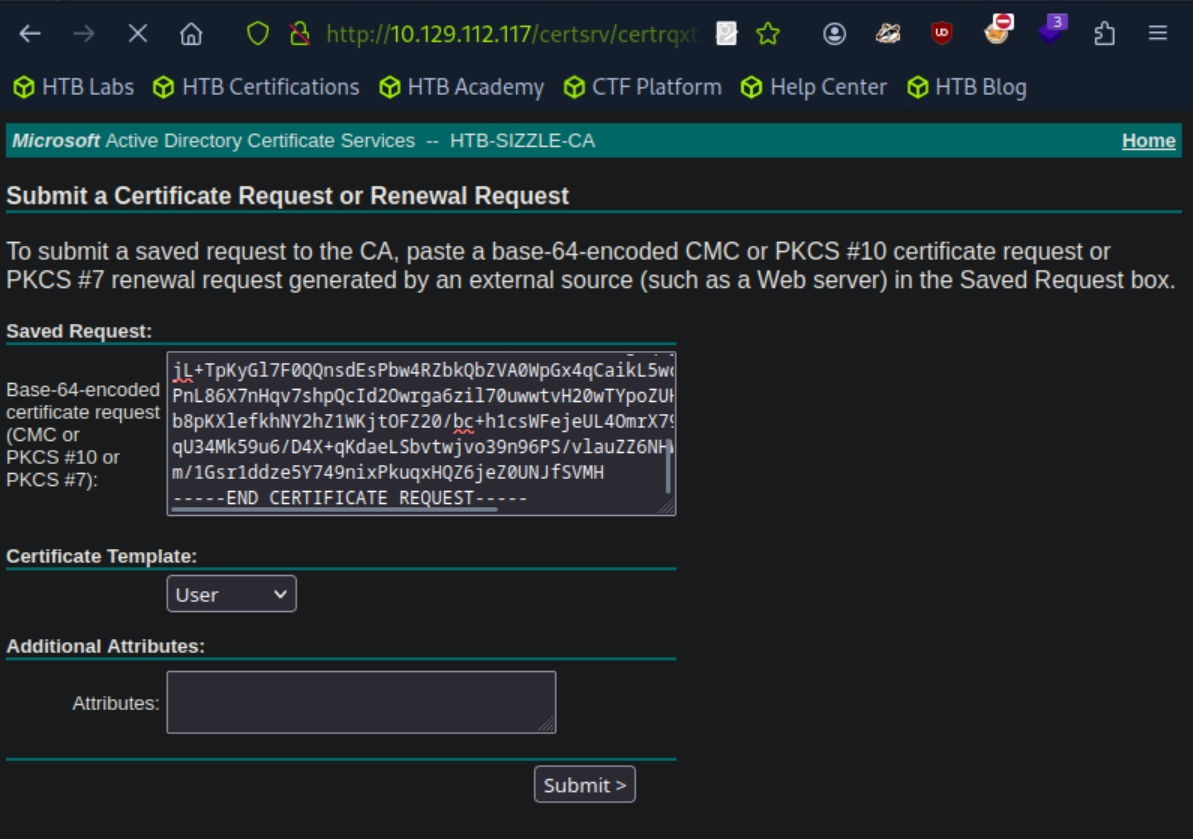Bookmark this page with the star
This screenshot has height=839, width=1193.
coord(768,33)
